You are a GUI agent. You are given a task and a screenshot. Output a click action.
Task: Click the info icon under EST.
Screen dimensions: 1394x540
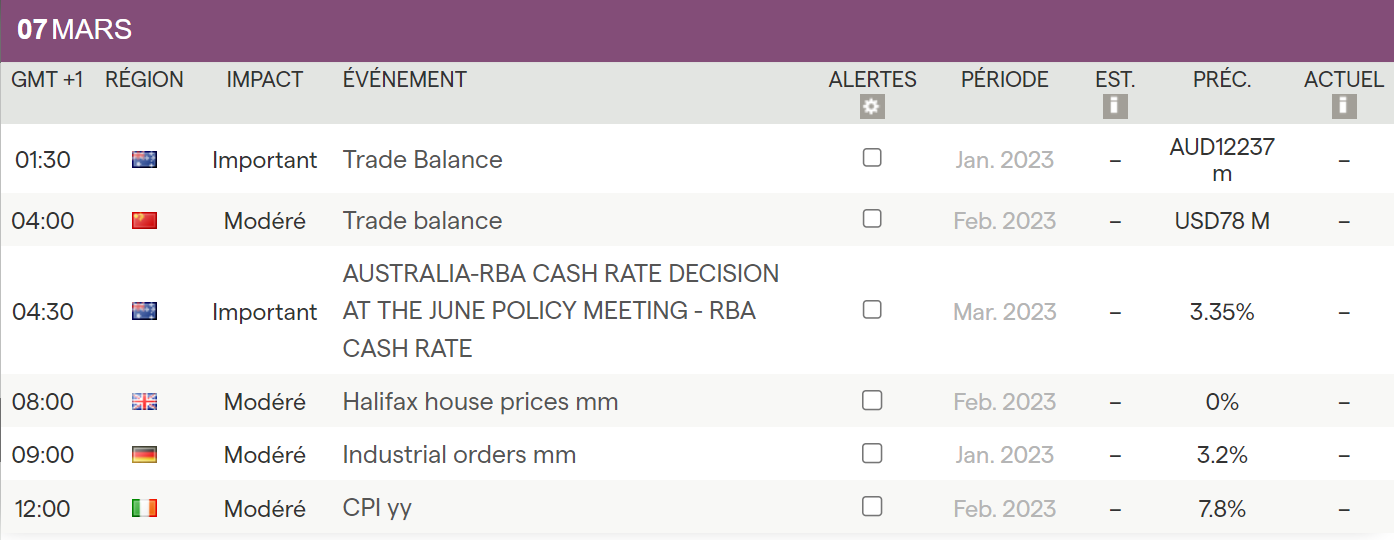click(x=1115, y=107)
